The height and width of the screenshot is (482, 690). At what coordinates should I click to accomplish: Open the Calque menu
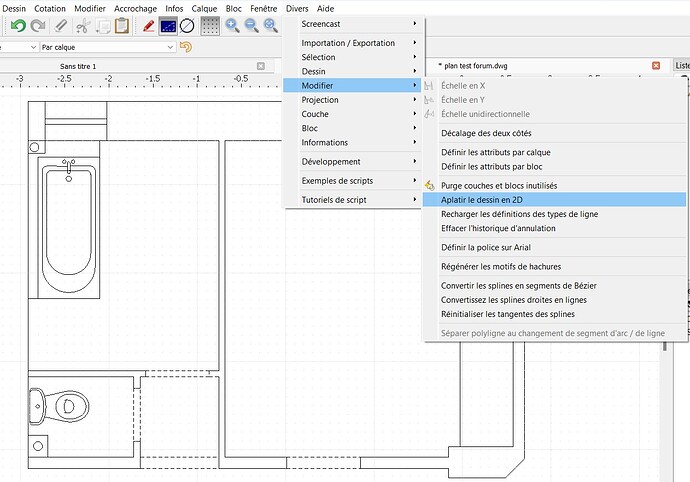[204, 8]
